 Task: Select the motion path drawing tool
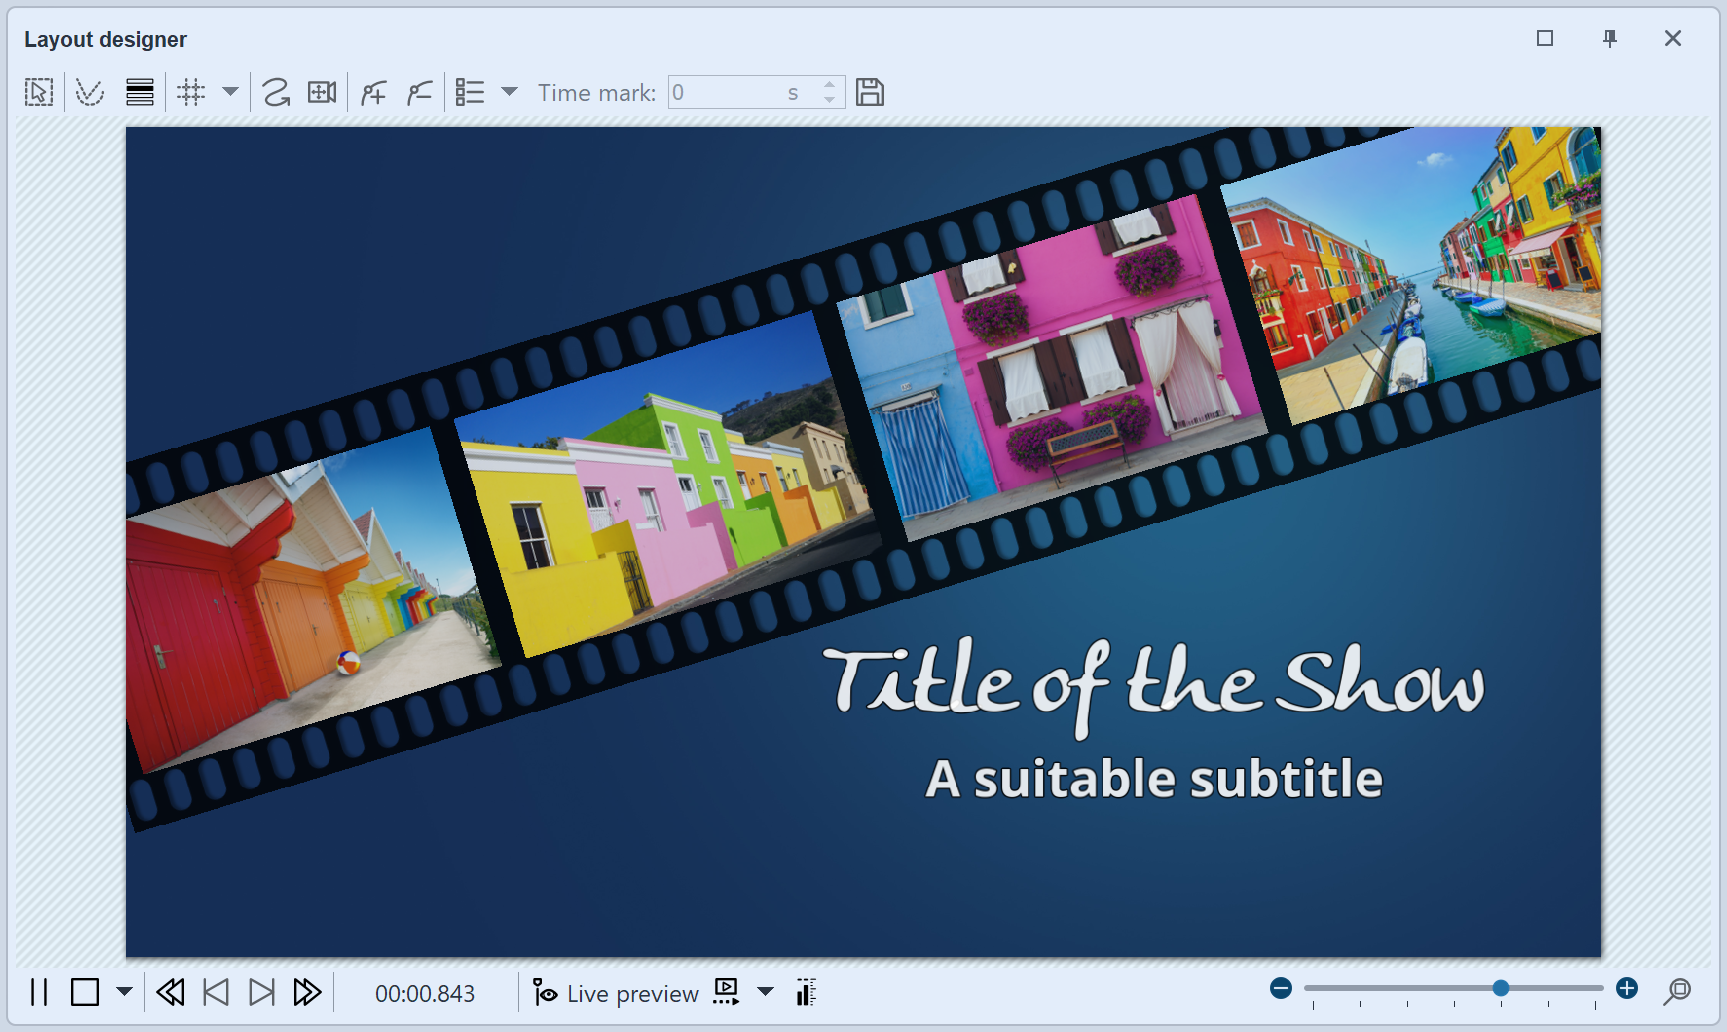click(274, 92)
